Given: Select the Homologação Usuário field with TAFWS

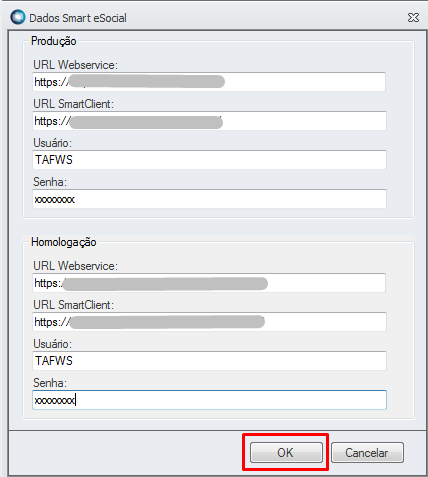Looking at the screenshot, I should 209,361.
